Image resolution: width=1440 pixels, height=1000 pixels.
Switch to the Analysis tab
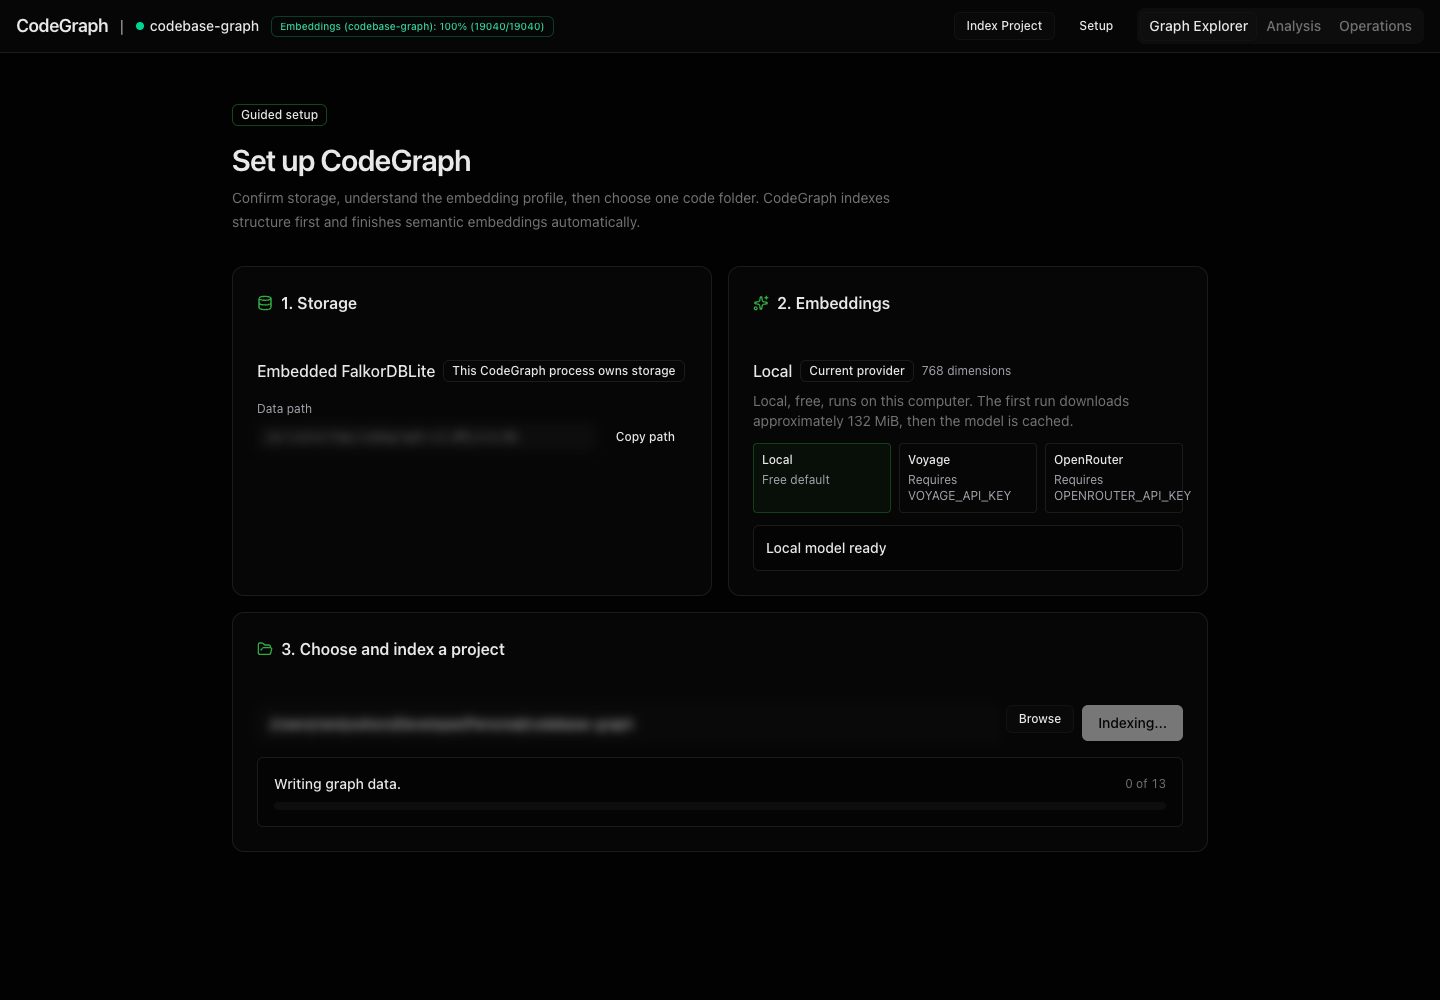(x=1293, y=26)
